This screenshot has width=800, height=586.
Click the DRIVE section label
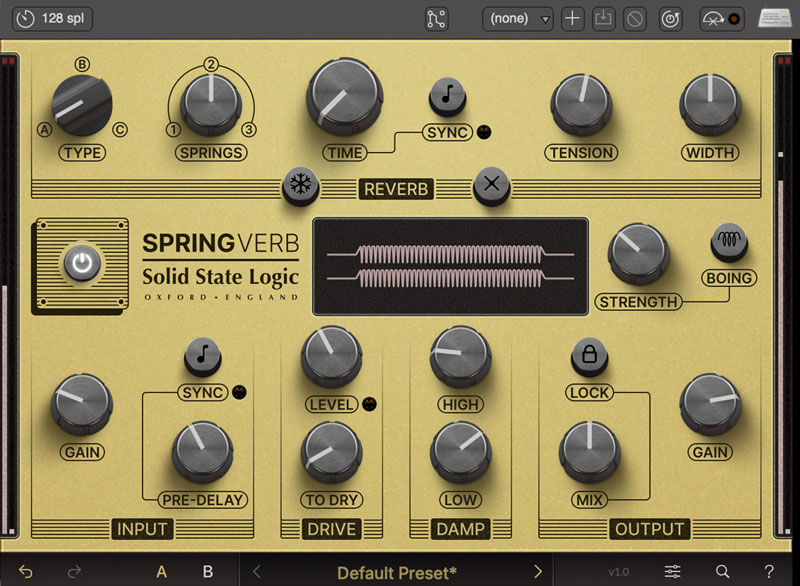tap(332, 529)
